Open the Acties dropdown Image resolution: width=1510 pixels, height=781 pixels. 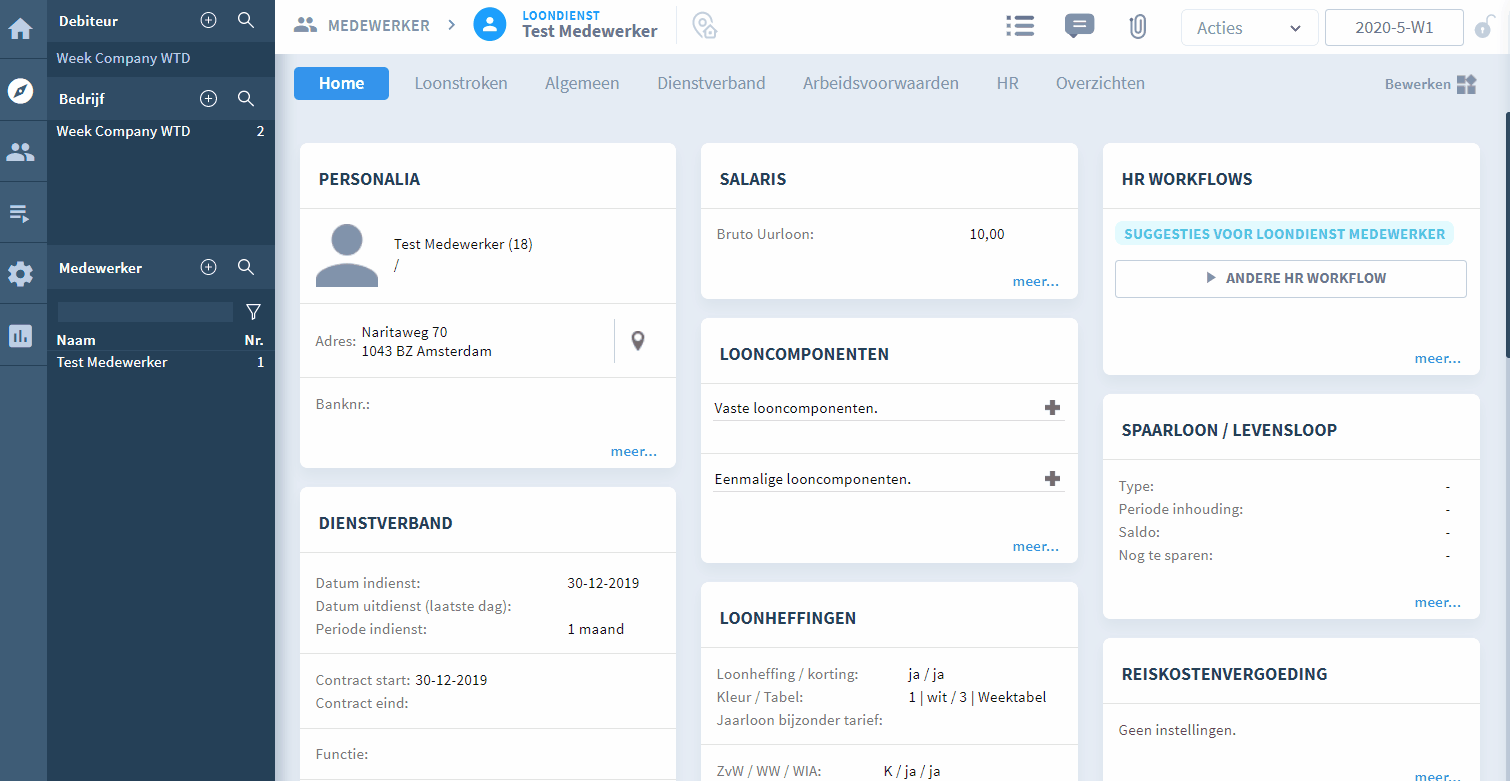coord(1249,28)
